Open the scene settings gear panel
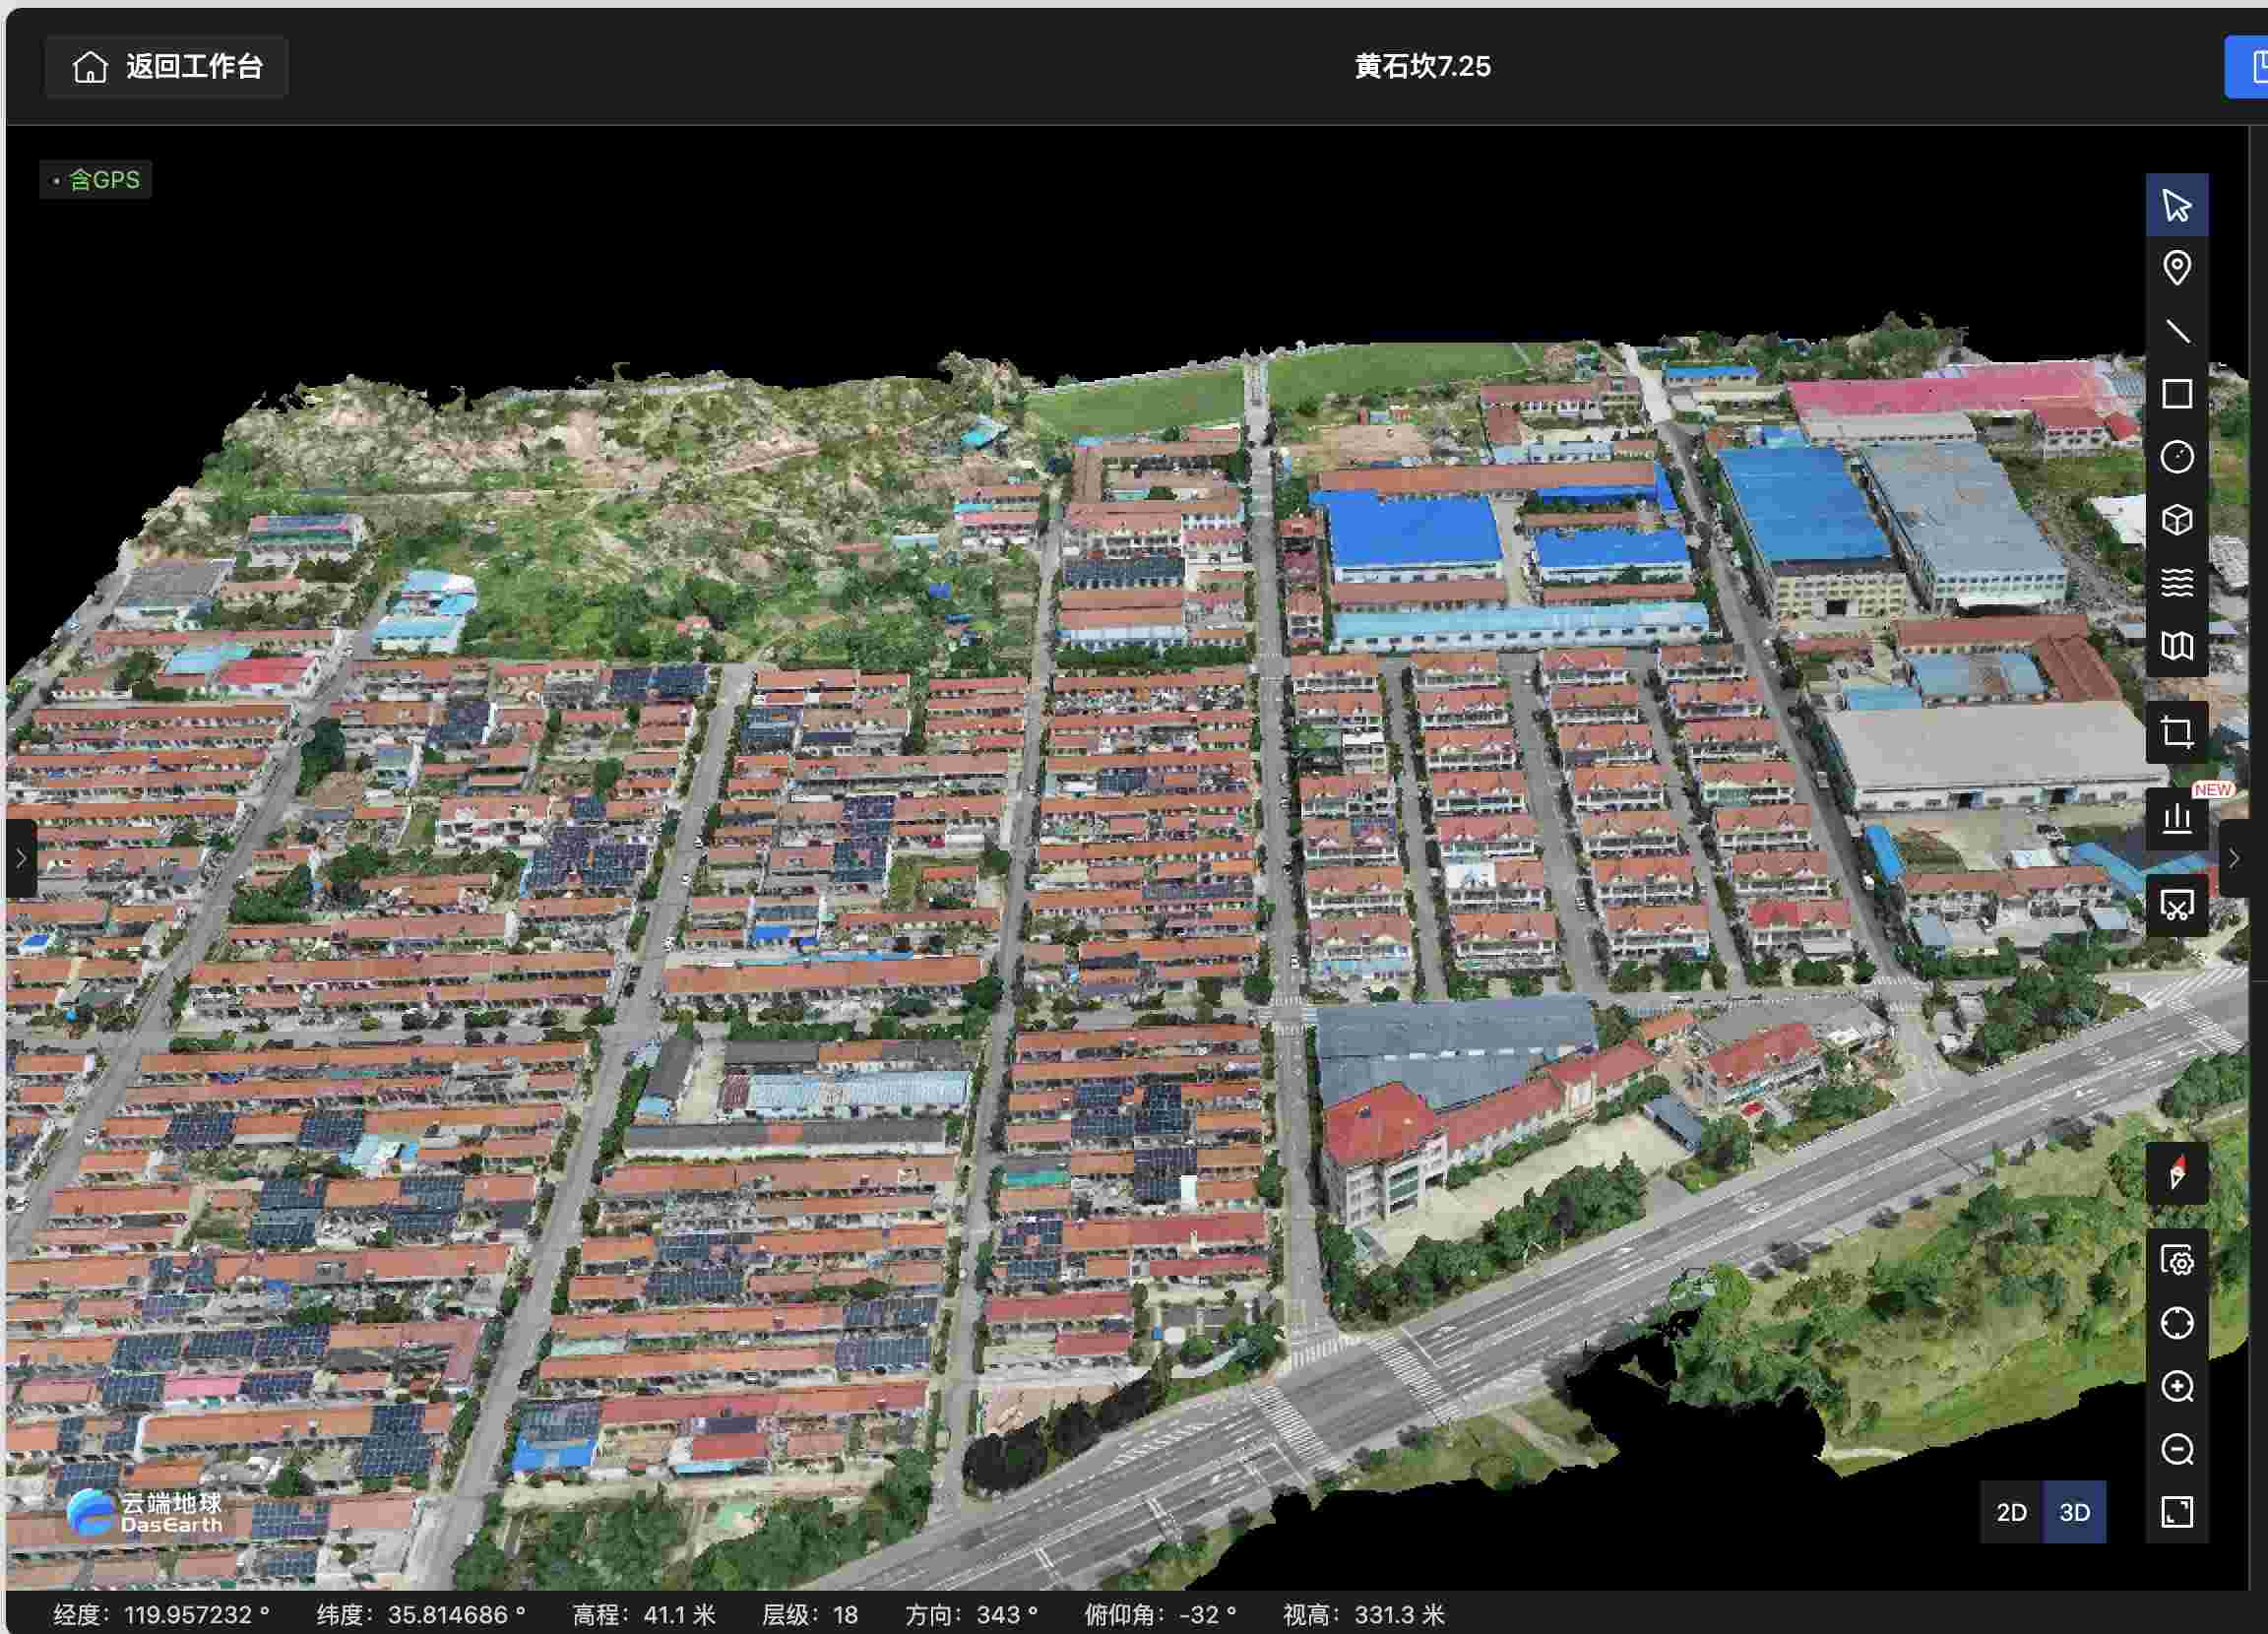The image size is (2268, 1634). point(2176,1260)
